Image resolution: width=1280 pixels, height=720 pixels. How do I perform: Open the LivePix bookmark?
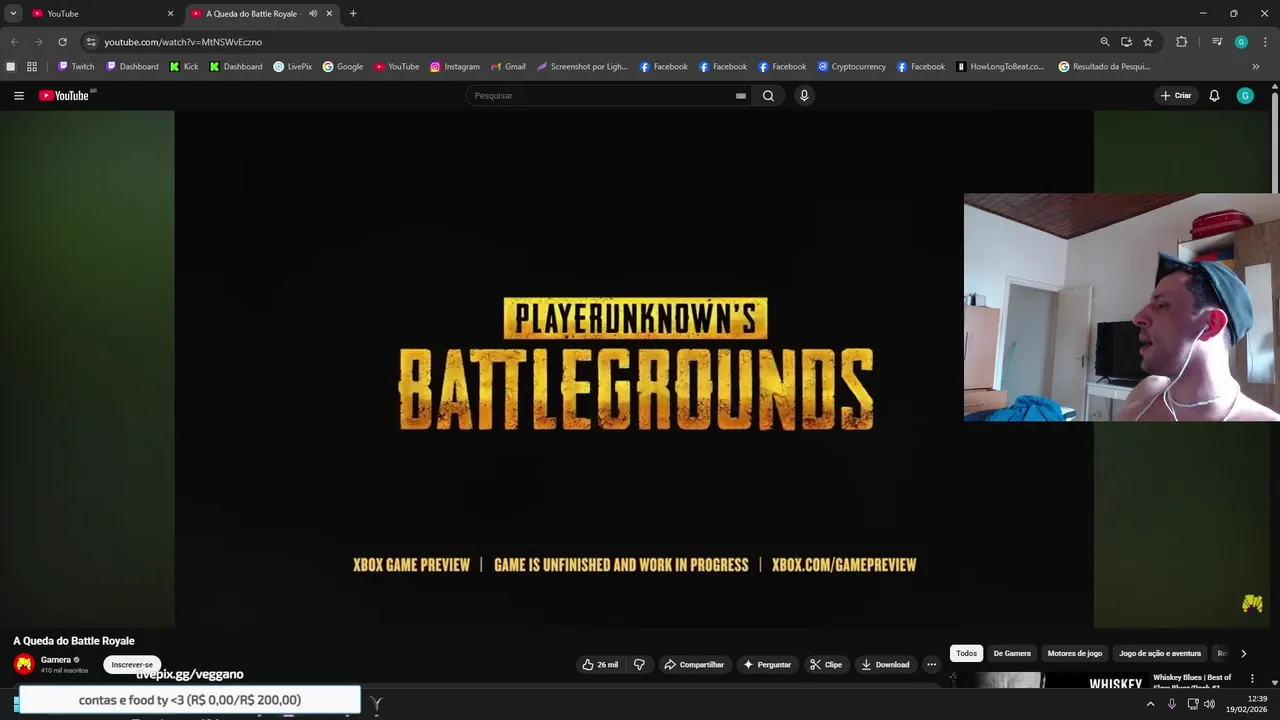point(292,67)
